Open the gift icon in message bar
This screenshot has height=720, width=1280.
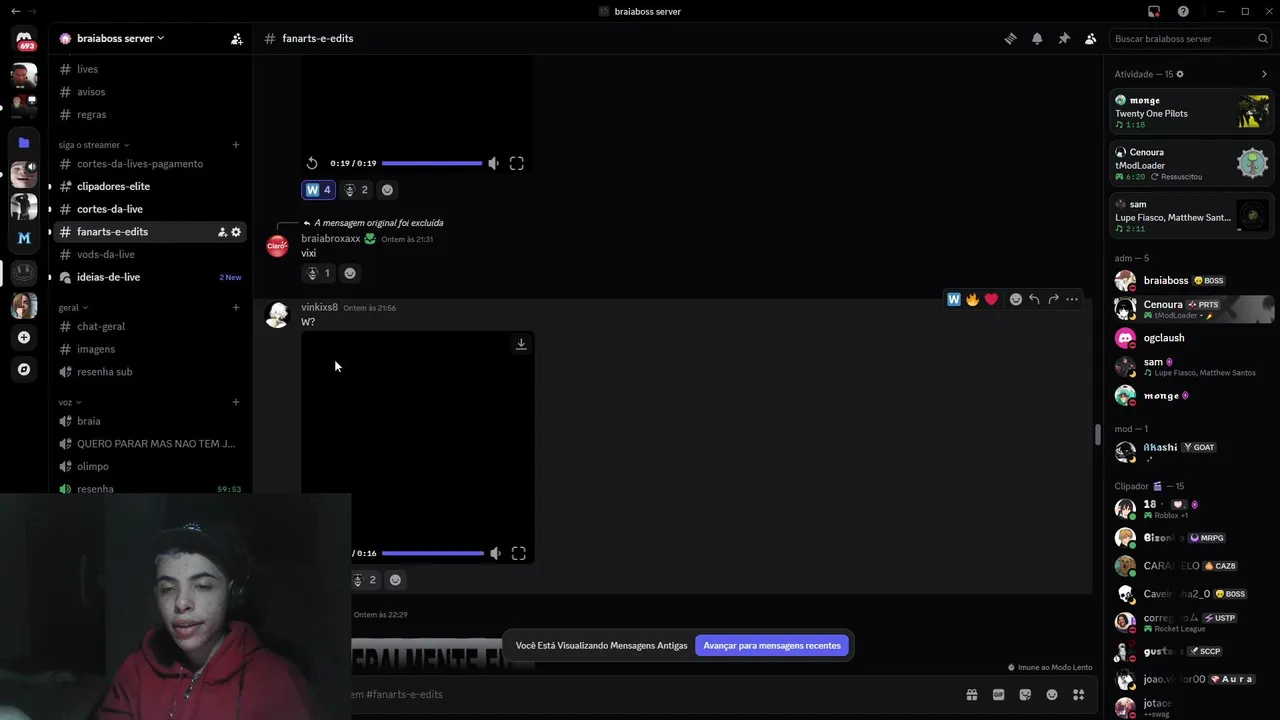click(971, 695)
